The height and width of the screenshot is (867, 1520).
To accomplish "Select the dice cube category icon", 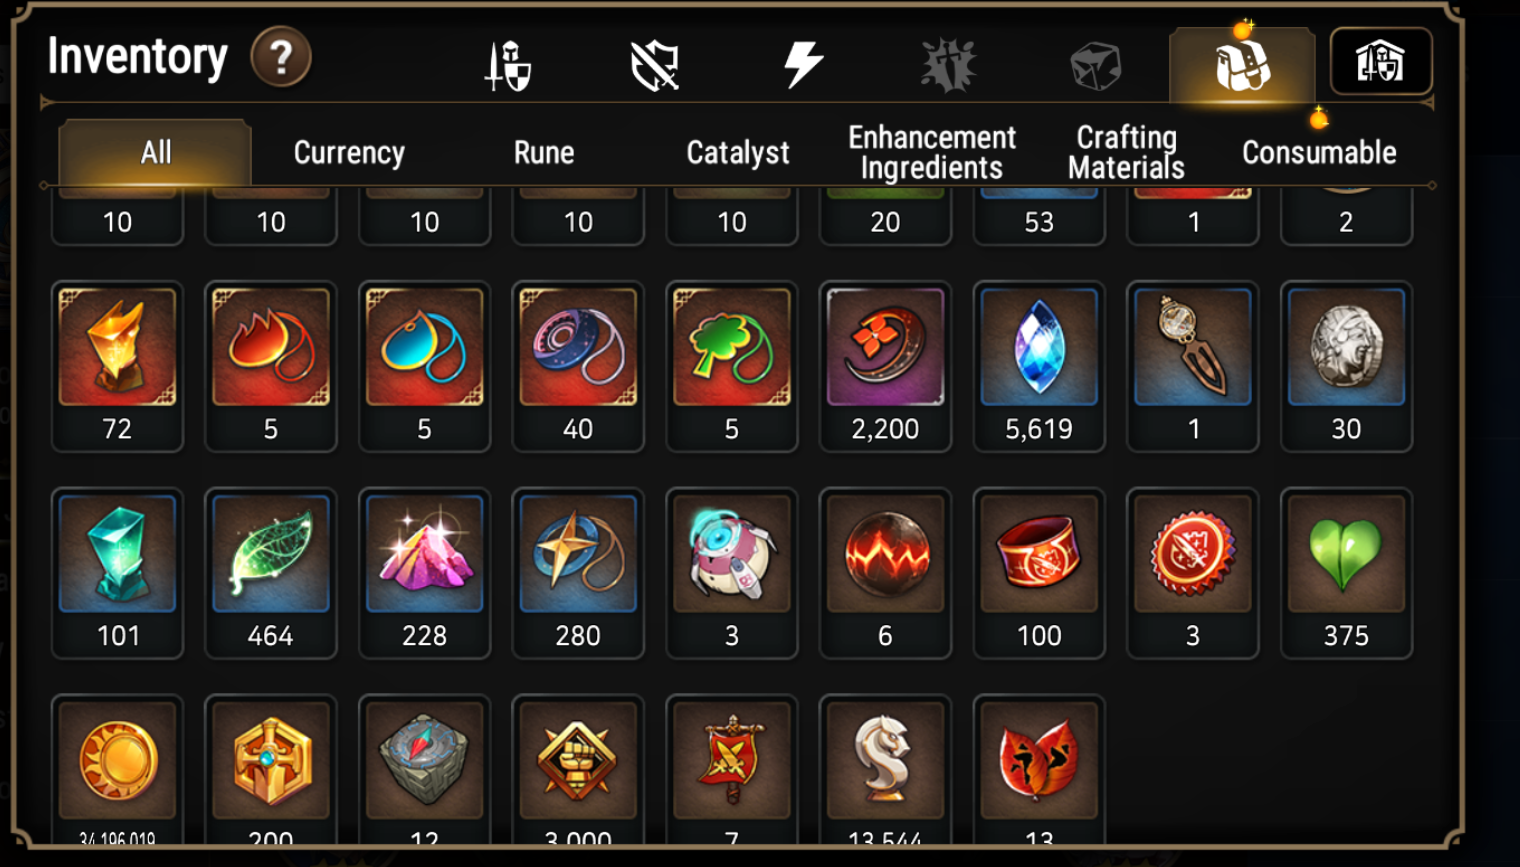I will pyautogui.click(x=1095, y=66).
